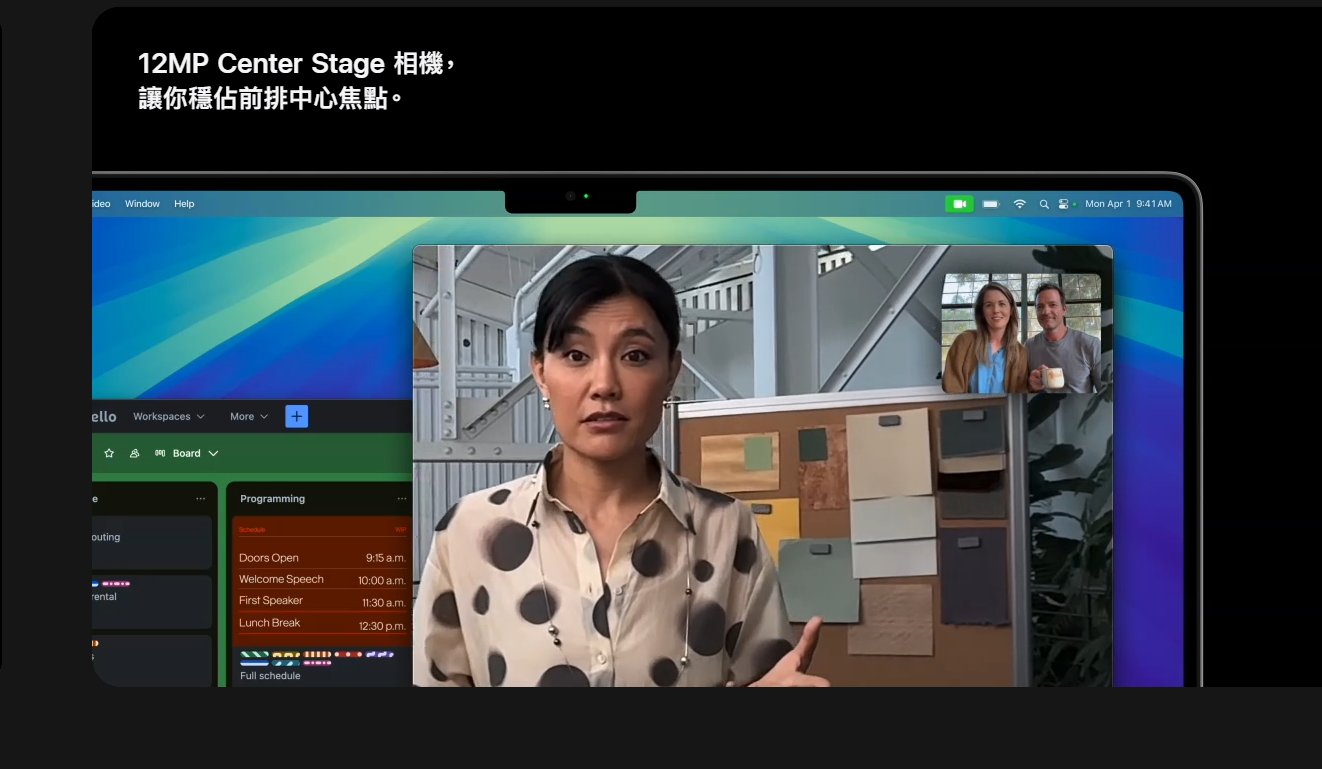1322x769 pixels.
Task: Open the Board view switcher dropdown
Action: pos(187,453)
